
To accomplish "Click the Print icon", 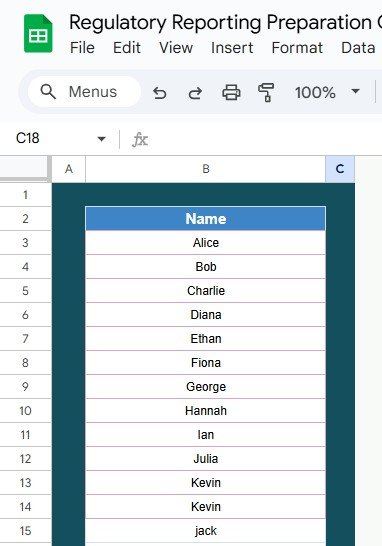I will point(231,93).
